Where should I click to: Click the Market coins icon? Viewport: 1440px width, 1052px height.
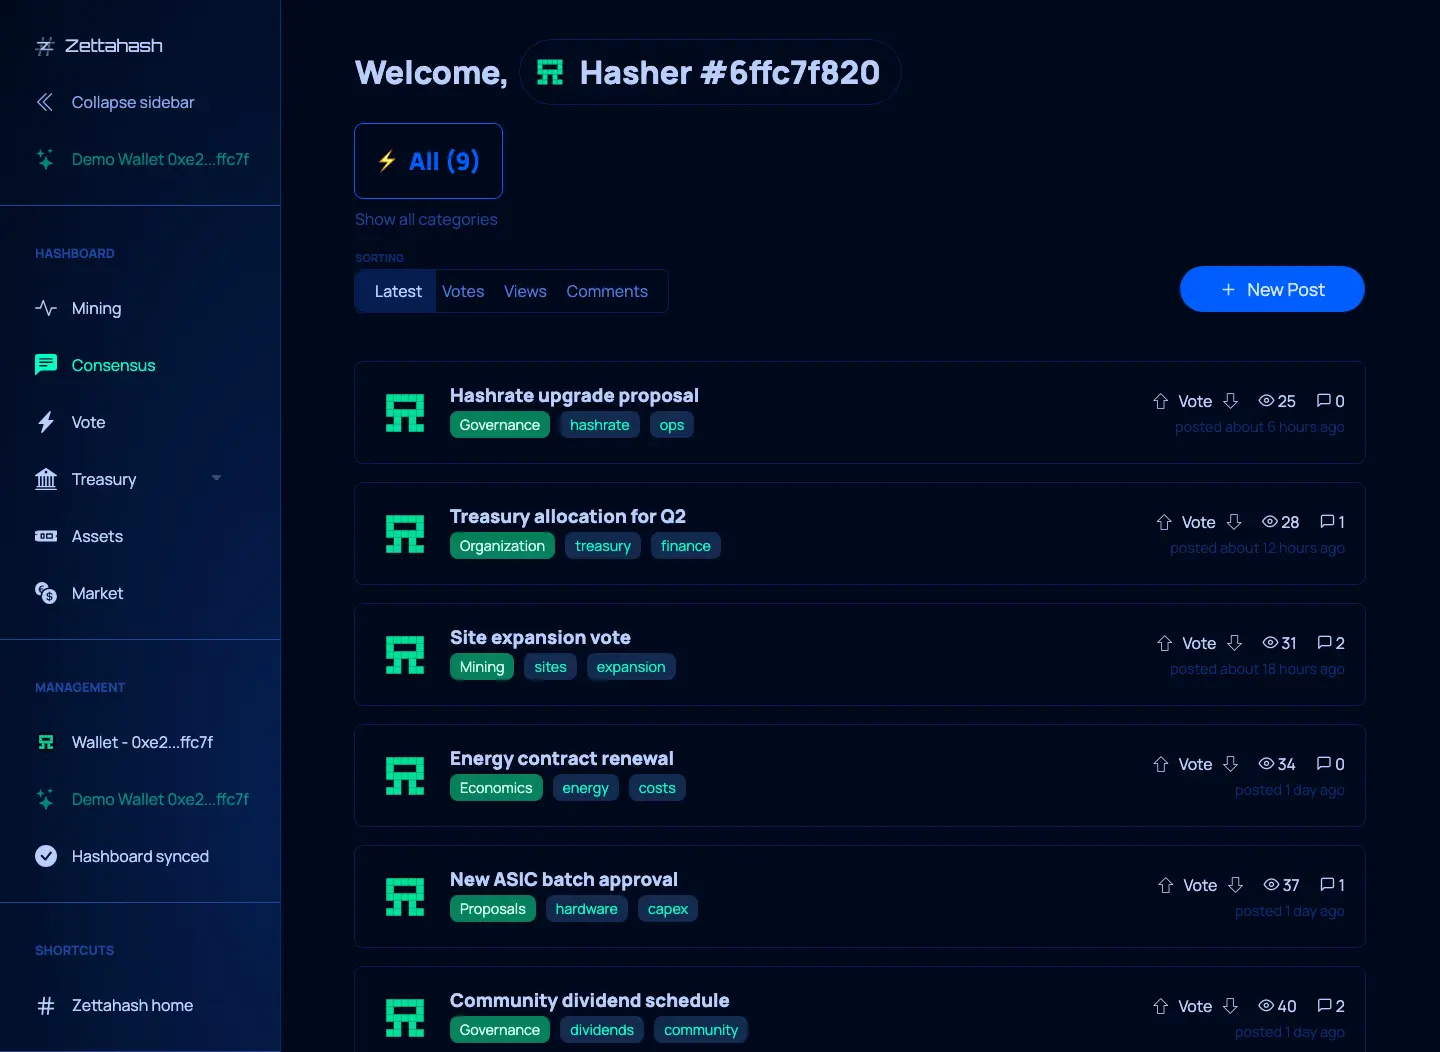[46, 593]
